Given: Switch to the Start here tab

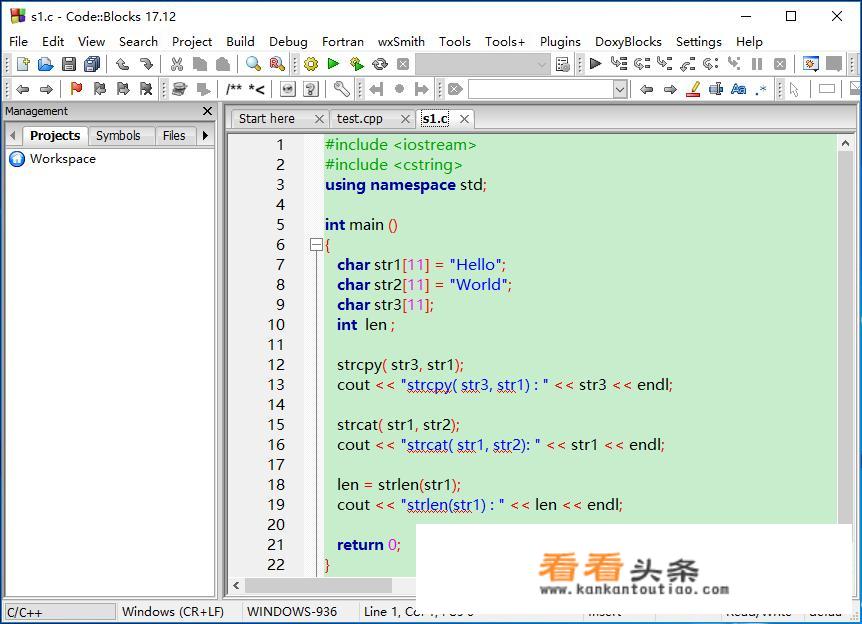Looking at the screenshot, I should 267,119.
